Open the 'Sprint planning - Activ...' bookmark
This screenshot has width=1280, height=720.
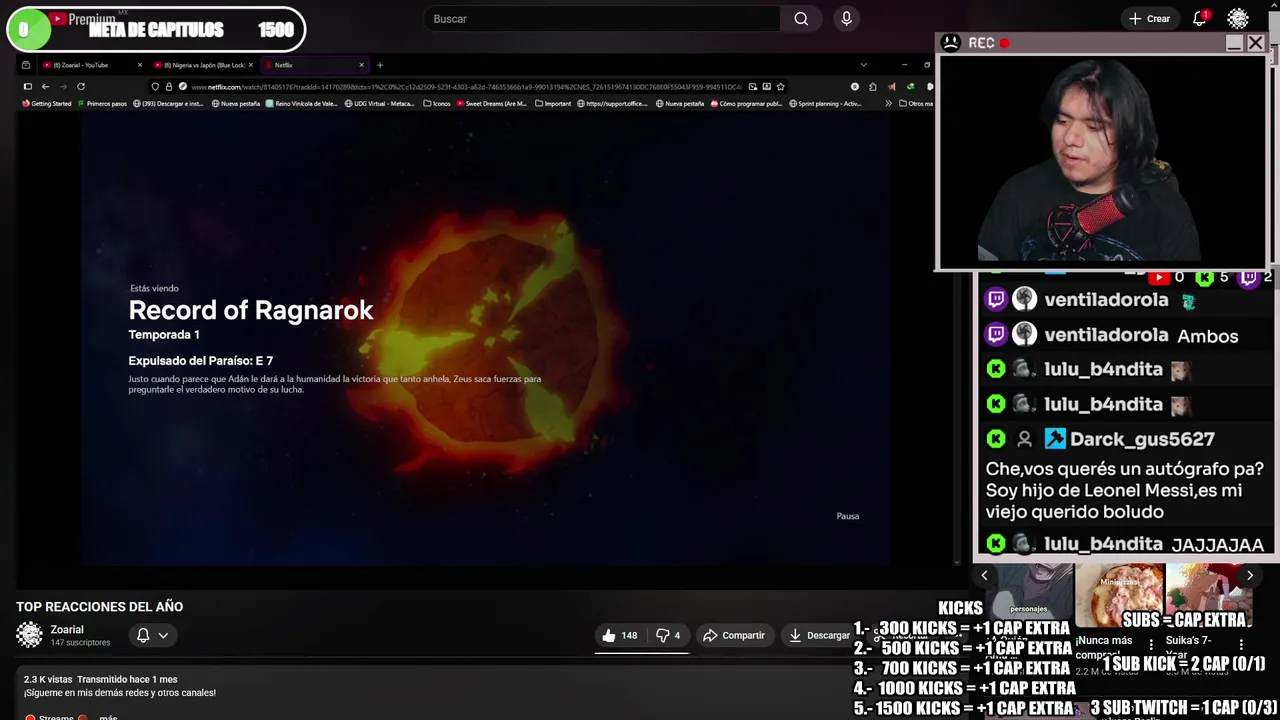pos(825,103)
